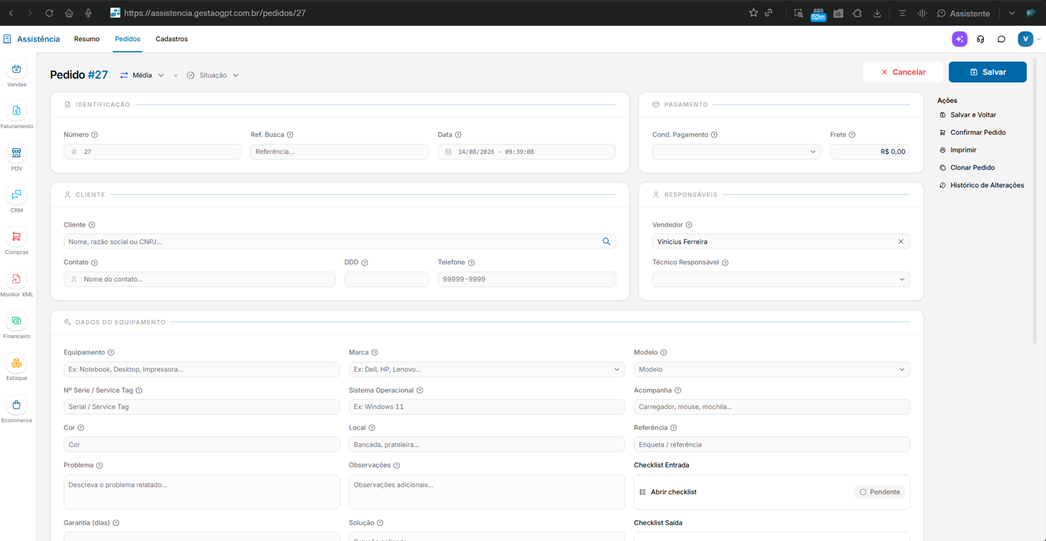Screen dimensions: 1046x541
Task: Open the user avatar V menu
Action: point(1025,39)
